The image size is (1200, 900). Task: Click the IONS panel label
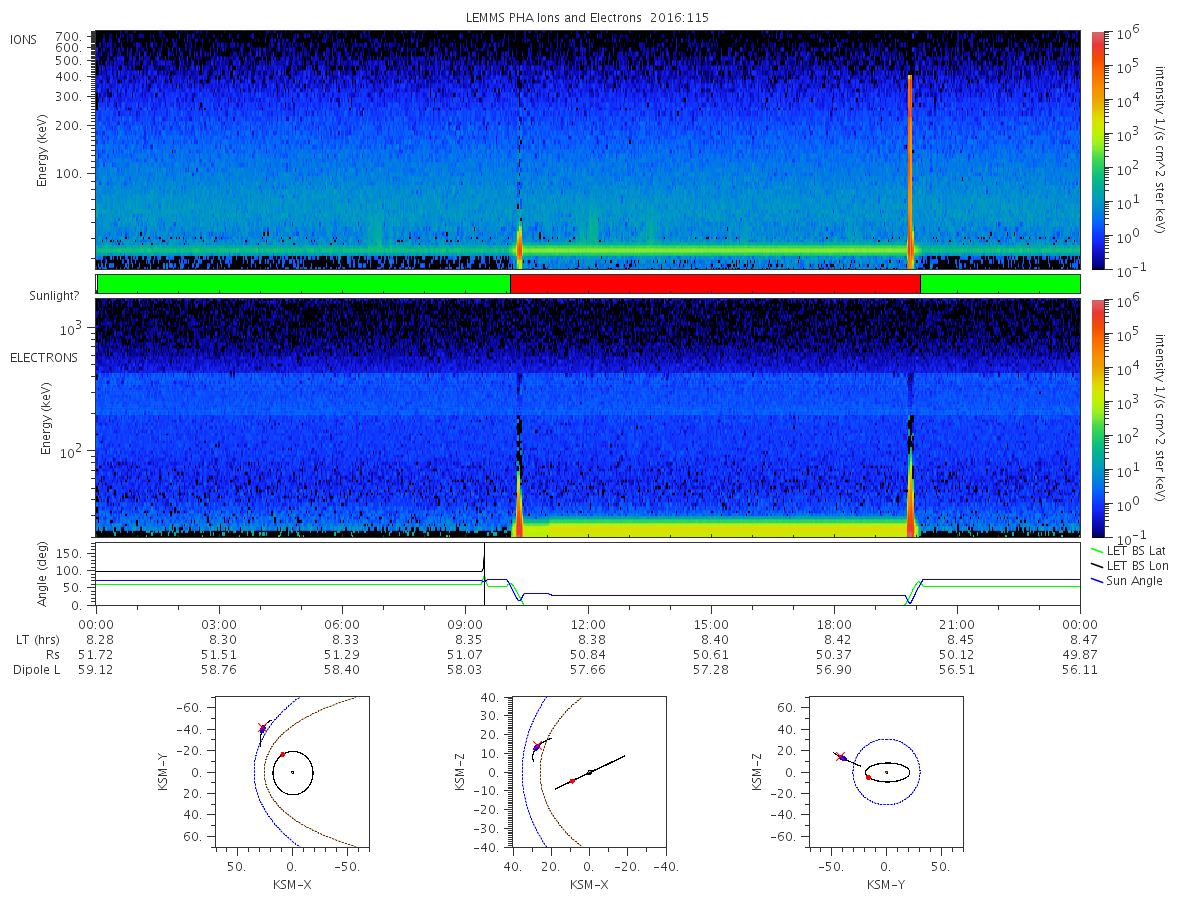pos(24,39)
